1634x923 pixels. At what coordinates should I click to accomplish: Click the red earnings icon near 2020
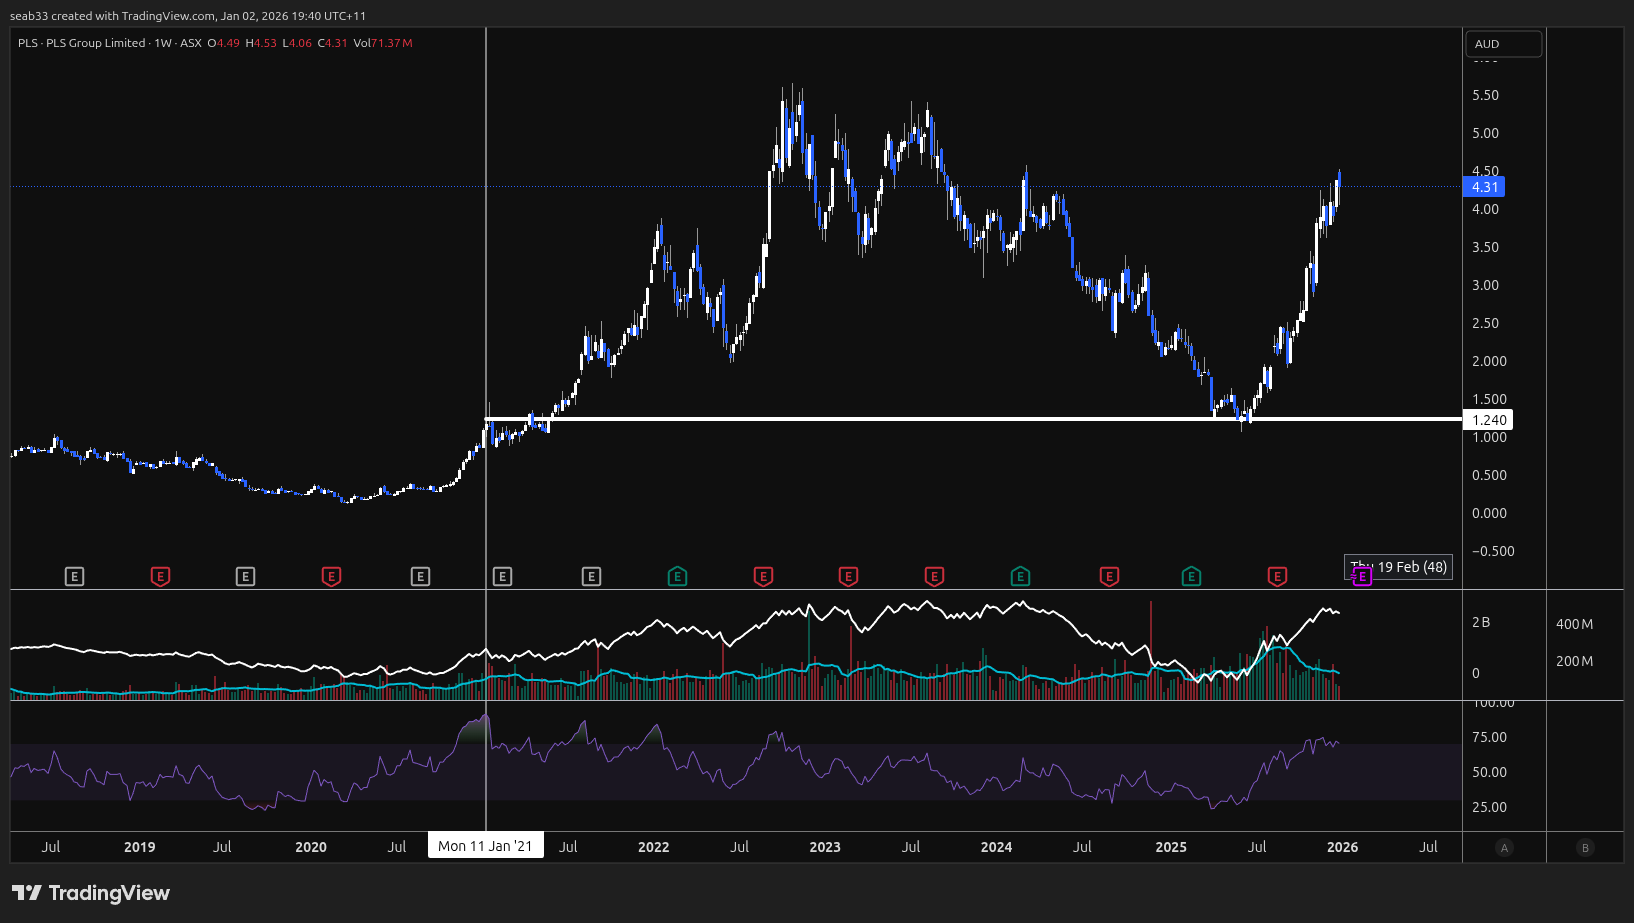click(331, 576)
